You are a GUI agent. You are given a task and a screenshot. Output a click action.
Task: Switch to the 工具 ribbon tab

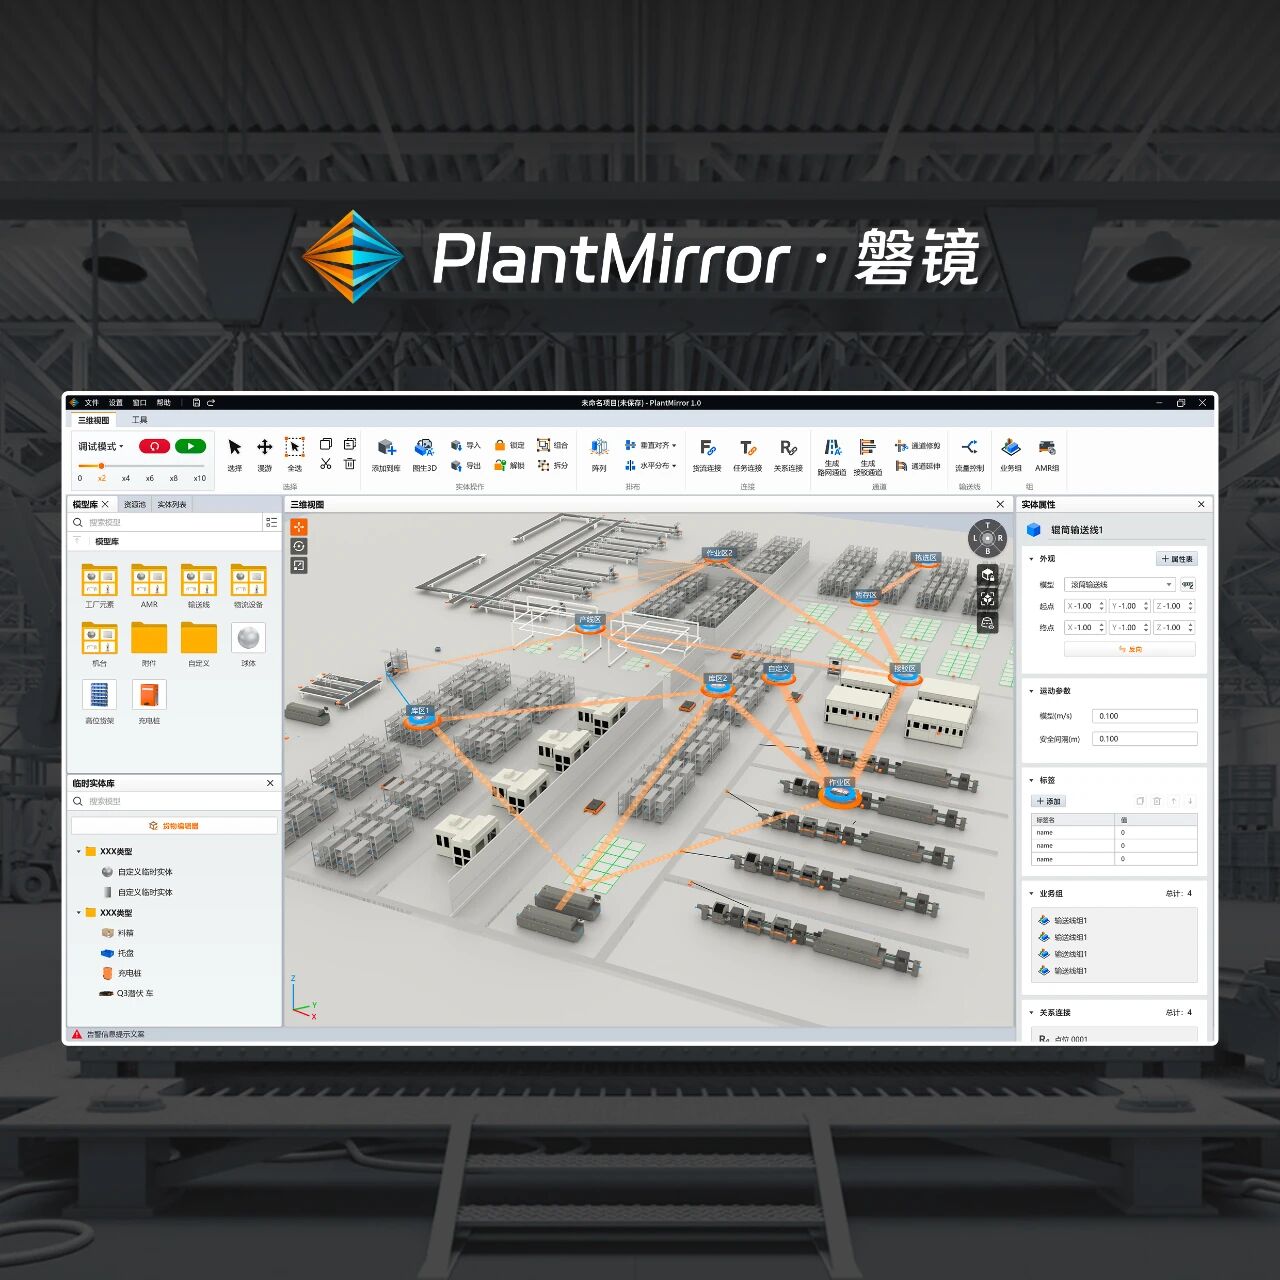click(x=140, y=420)
